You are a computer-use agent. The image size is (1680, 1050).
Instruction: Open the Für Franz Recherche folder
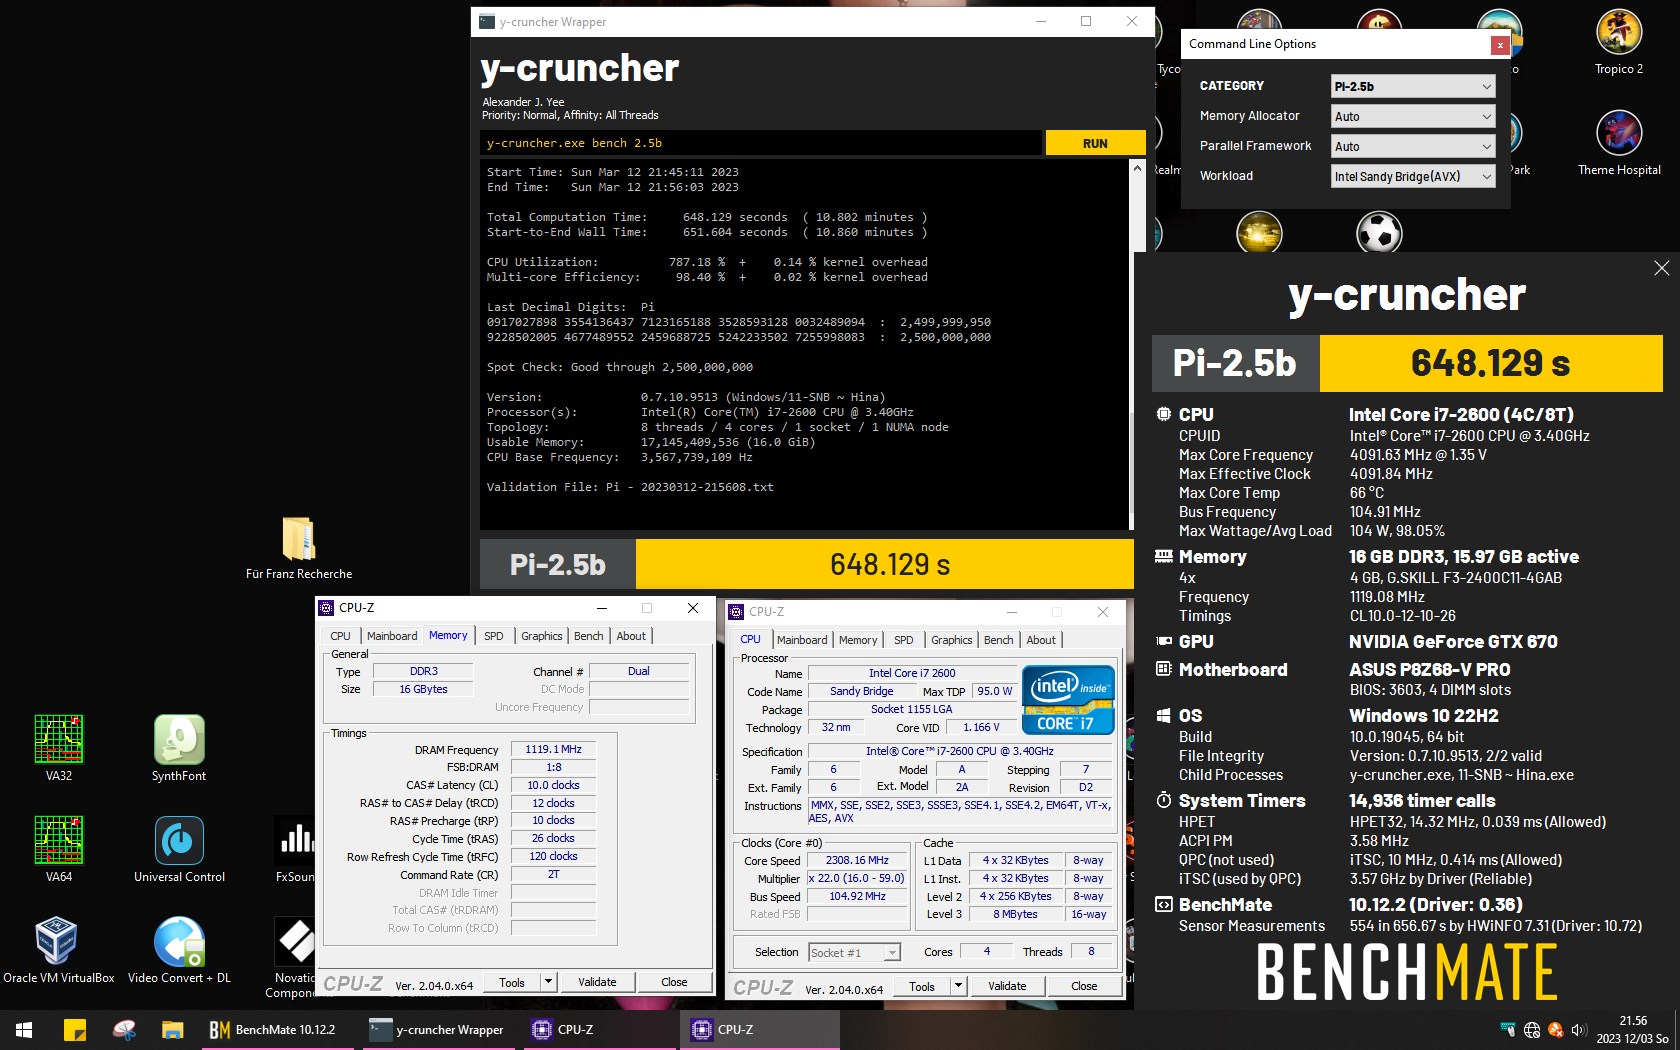(299, 547)
